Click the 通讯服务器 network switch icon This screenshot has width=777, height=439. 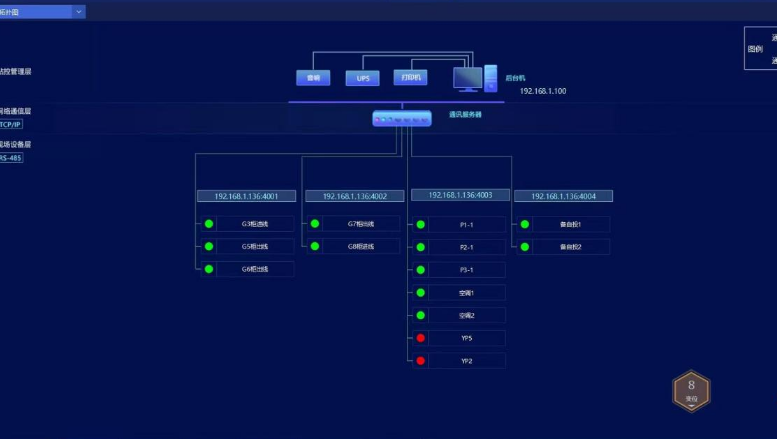point(402,118)
